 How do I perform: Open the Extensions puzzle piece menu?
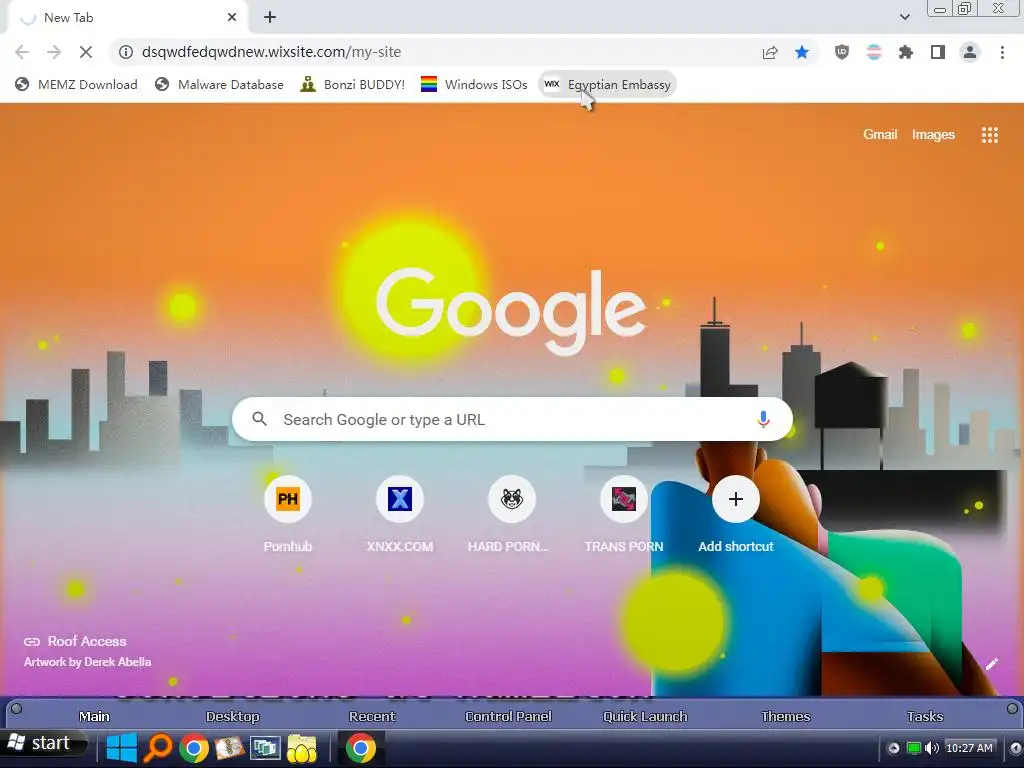906,52
